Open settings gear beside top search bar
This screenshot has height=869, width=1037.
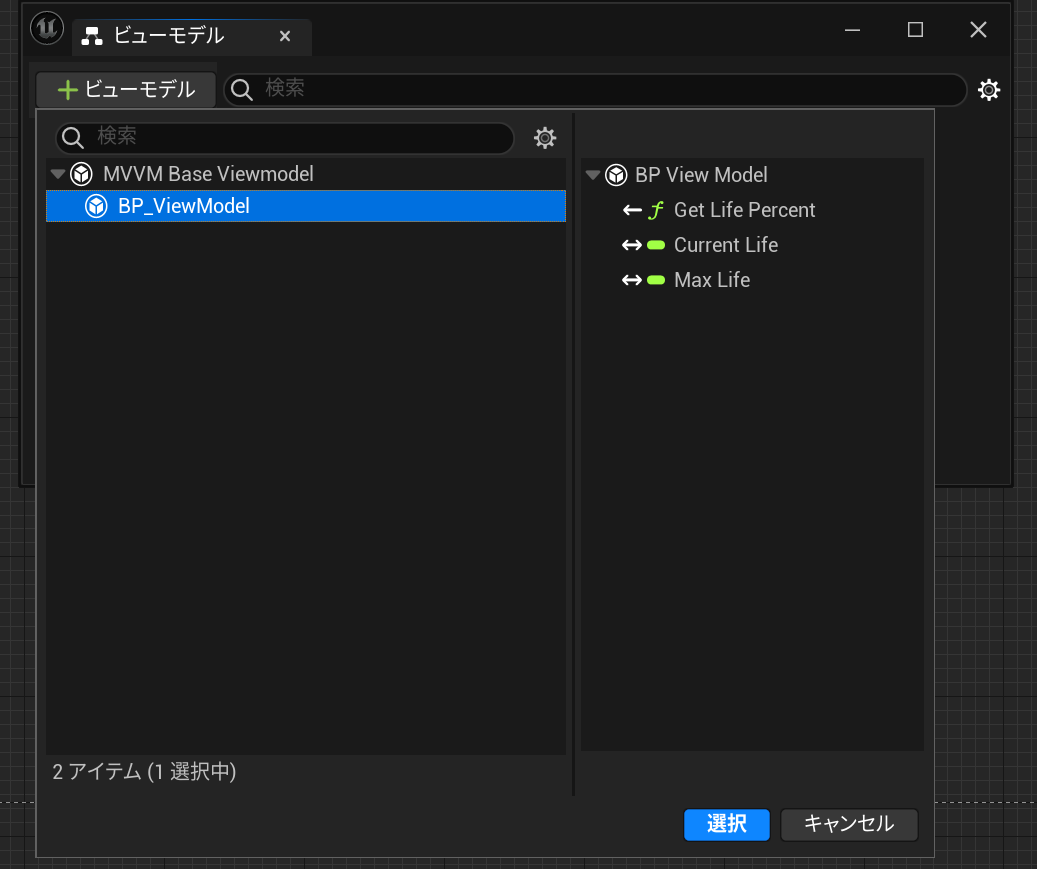tap(989, 90)
